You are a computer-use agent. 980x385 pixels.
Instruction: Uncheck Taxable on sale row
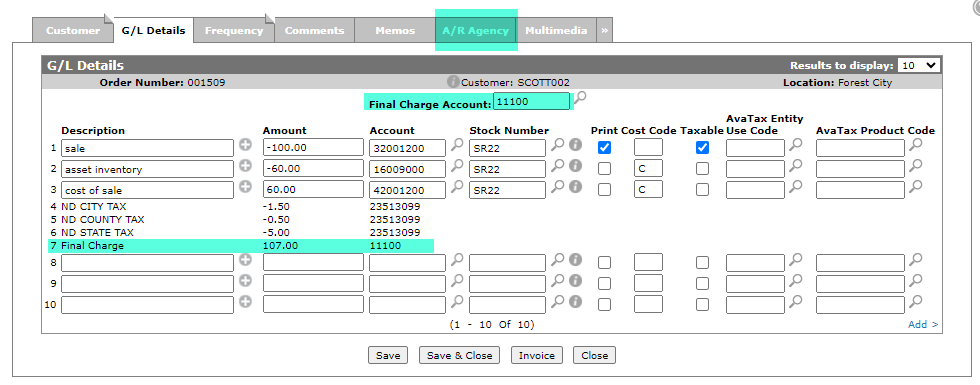coord(702,148)
